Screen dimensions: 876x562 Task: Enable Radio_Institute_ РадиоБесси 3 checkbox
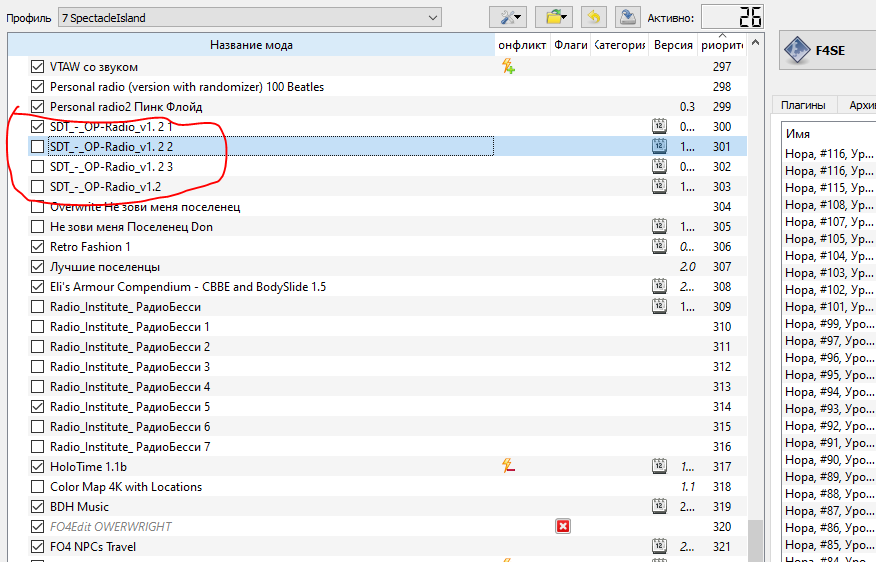[38, 367]
